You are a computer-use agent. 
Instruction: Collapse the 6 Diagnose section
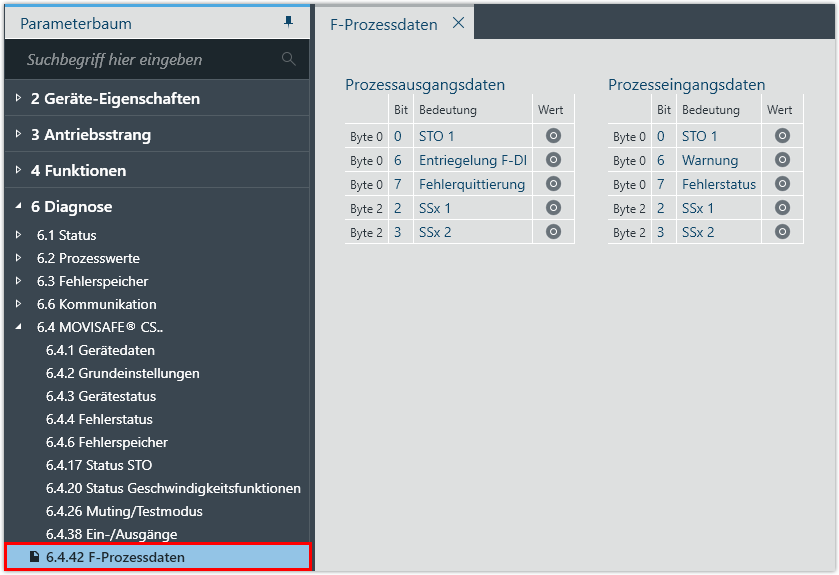click(19, 206)
